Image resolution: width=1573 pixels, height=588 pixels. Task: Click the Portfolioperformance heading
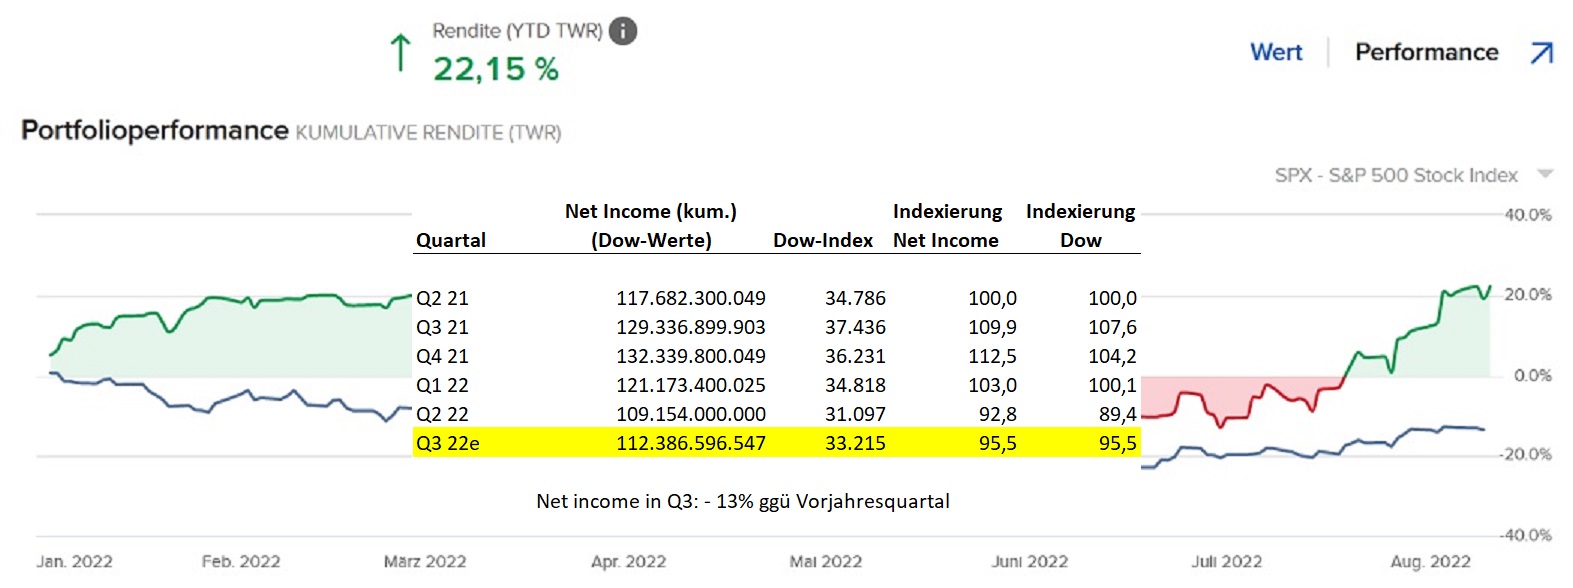click(x=155, y=131)
